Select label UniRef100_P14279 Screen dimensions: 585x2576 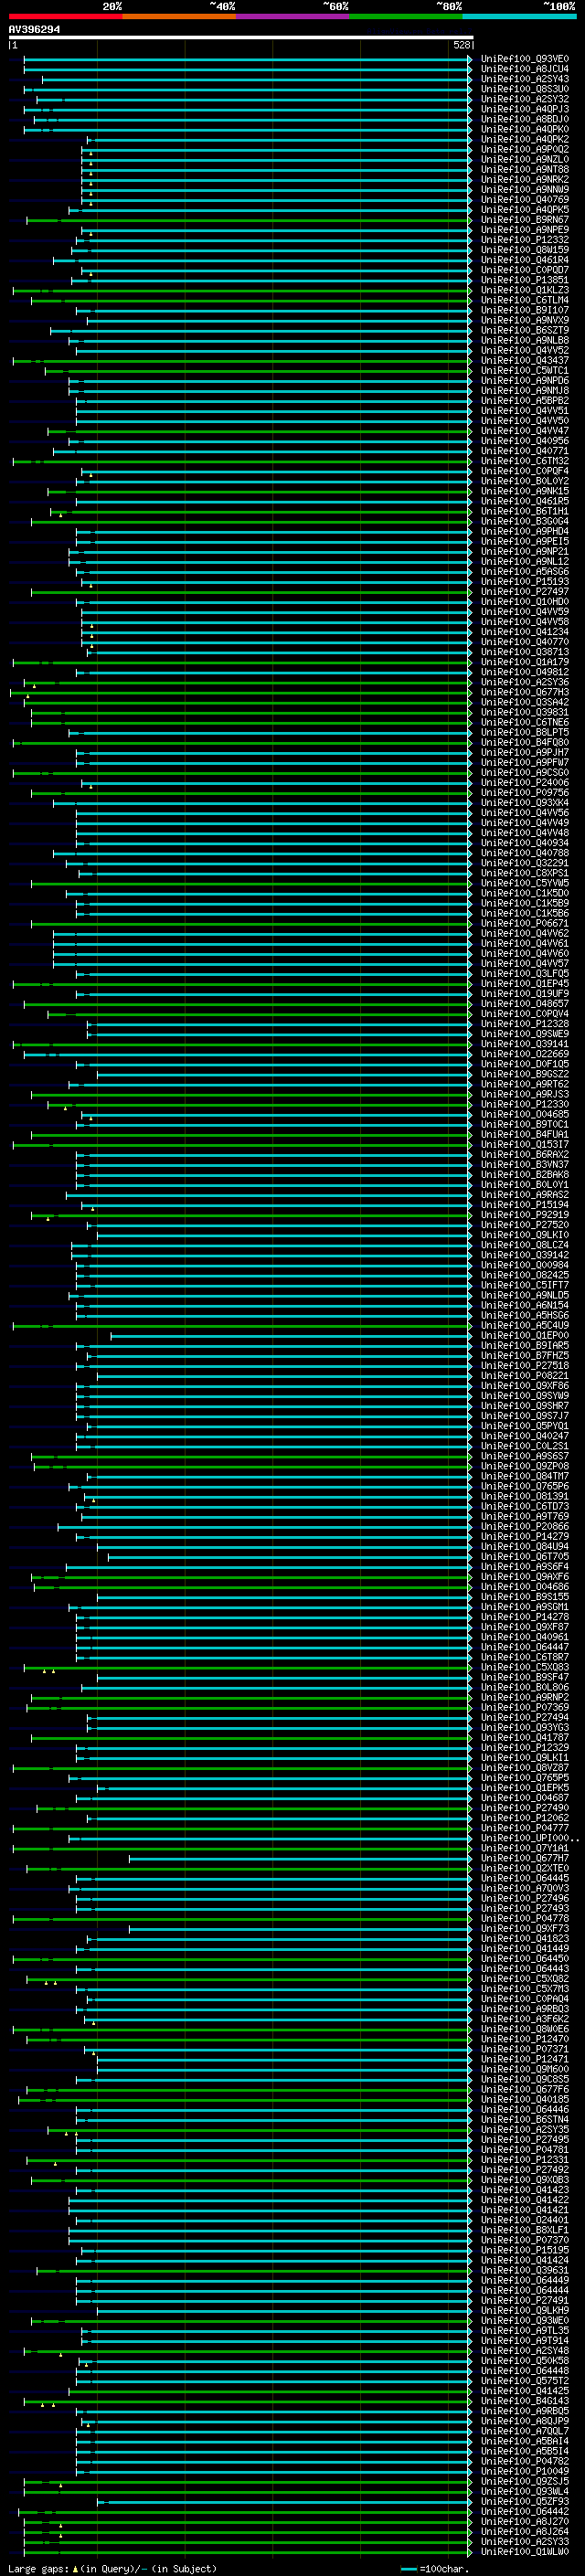(525, 1536)
